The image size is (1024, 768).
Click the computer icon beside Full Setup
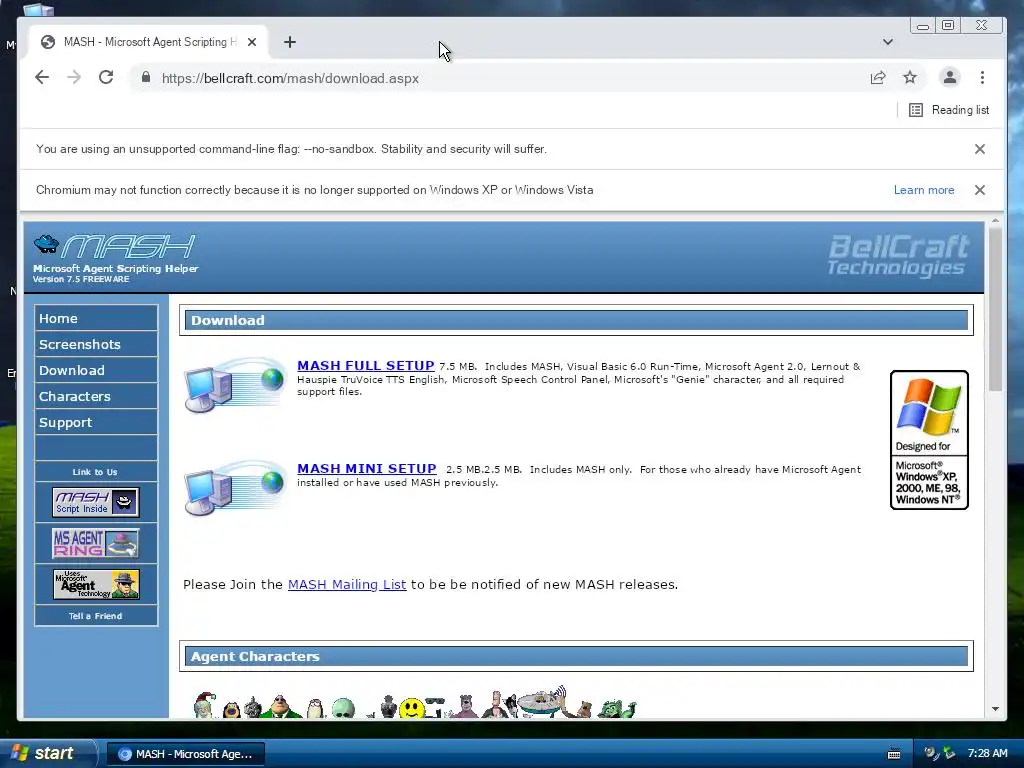pyautogui.click(x=235, y=385)
